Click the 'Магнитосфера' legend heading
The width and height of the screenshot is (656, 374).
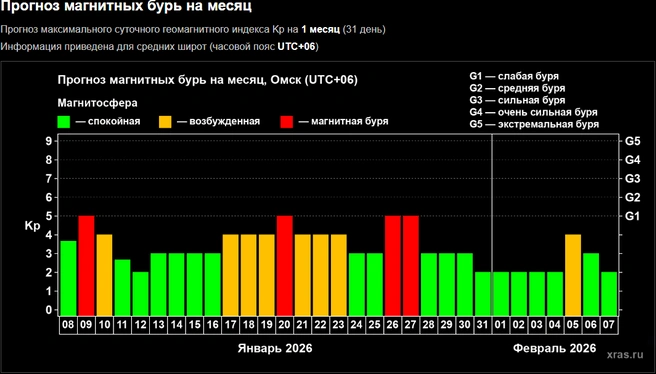coord(97,103)
